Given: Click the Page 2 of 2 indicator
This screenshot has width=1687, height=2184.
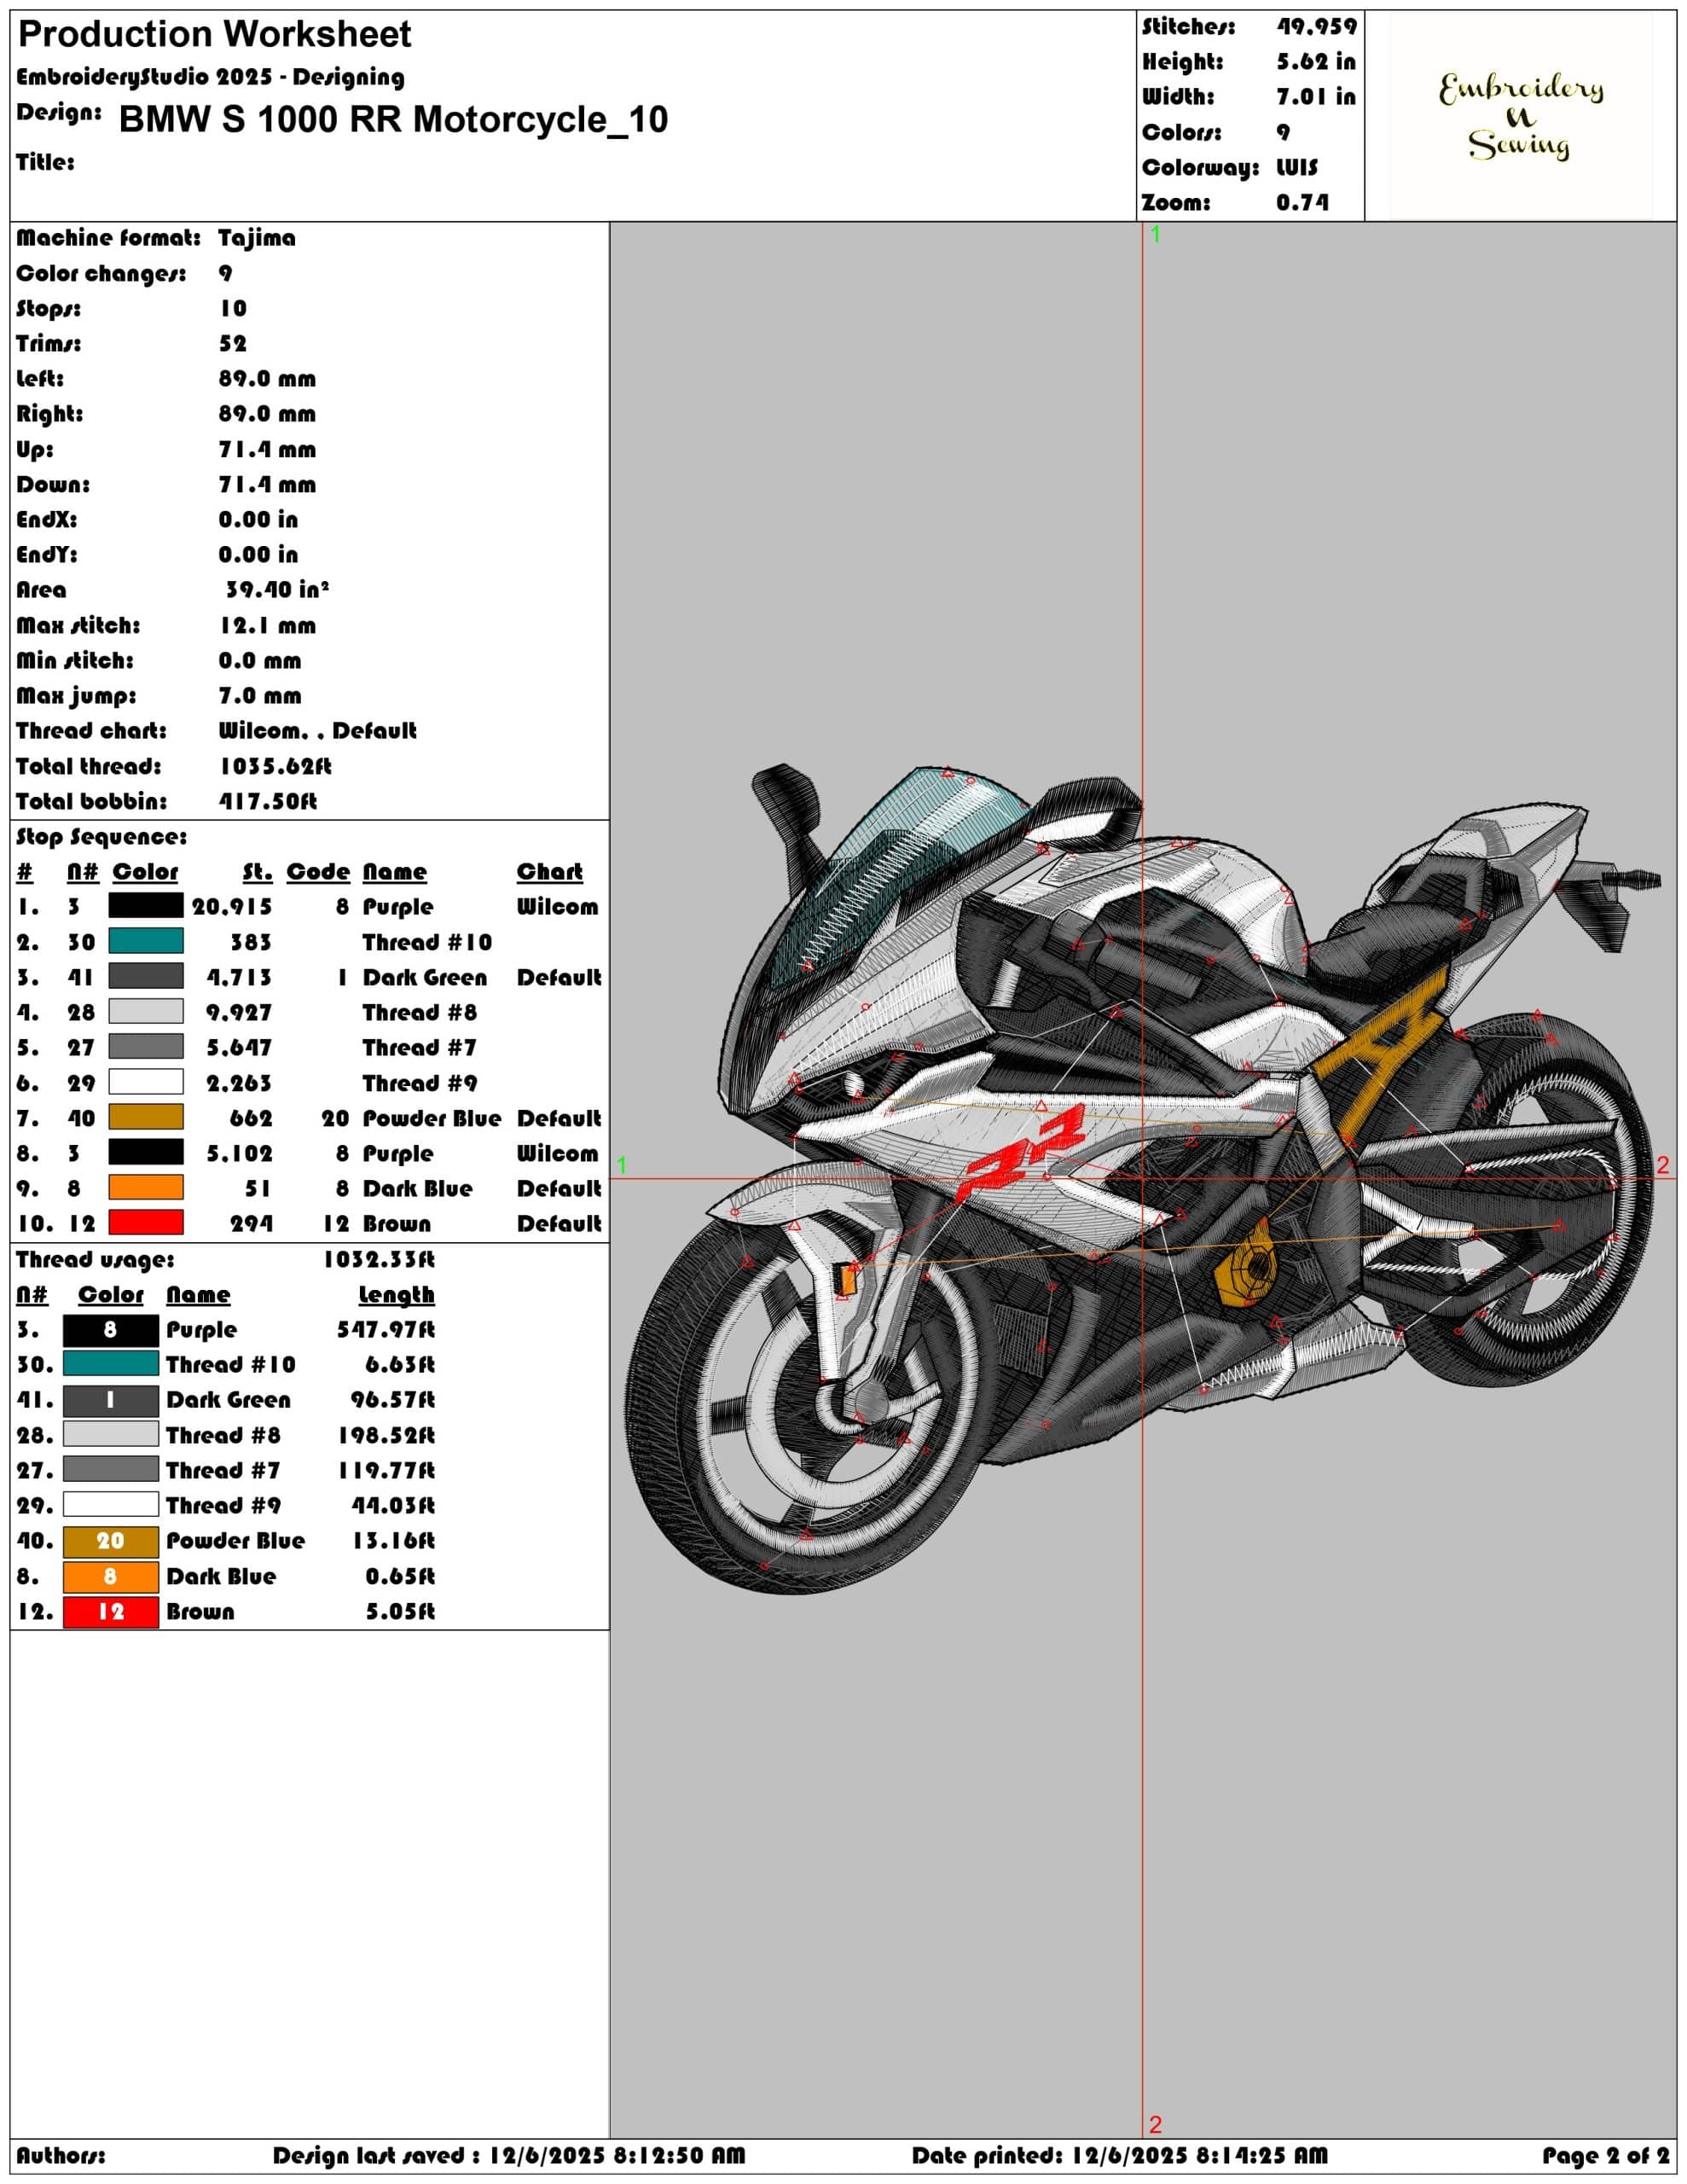Looking at the screenshot, I should (x=1605, y=2156).
